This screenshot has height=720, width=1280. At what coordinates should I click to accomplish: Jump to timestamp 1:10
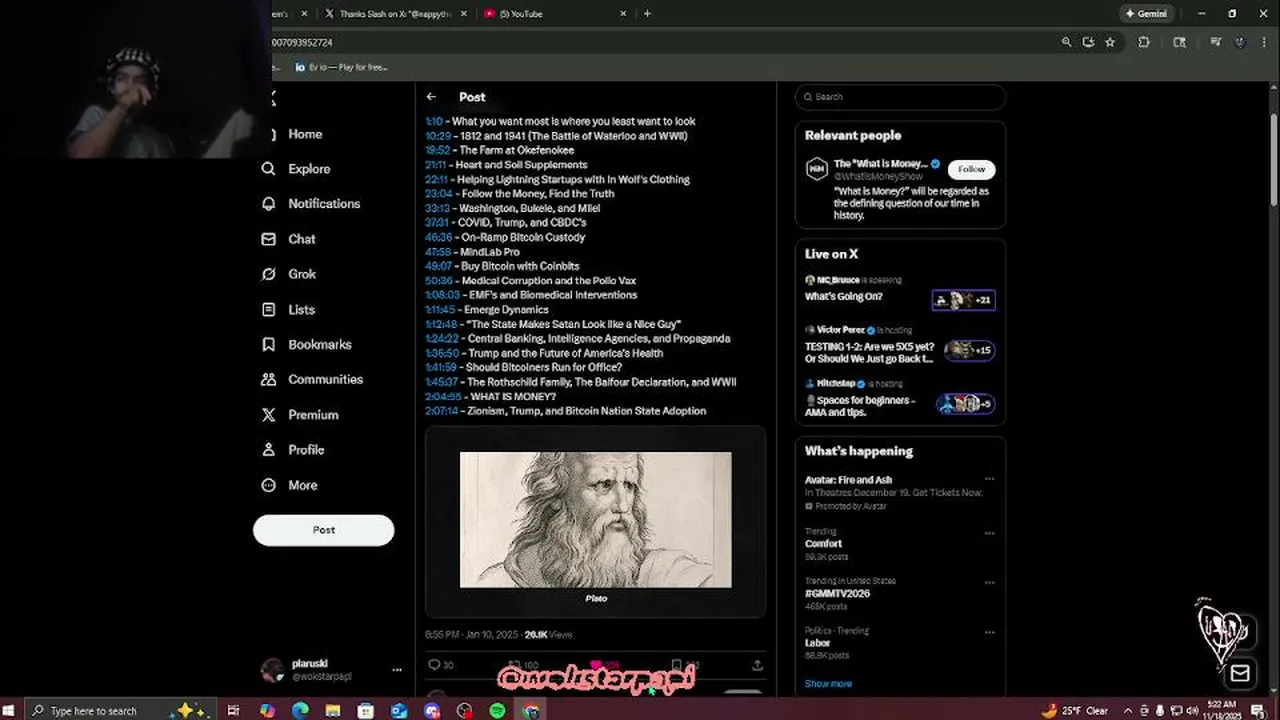[x=433, y=121]
